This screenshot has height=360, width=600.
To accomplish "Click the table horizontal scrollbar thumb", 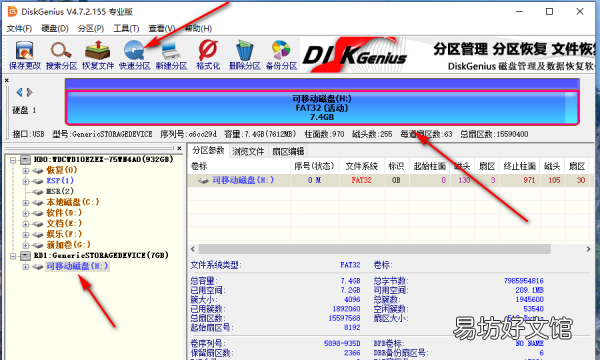I will tap(374, 249).
